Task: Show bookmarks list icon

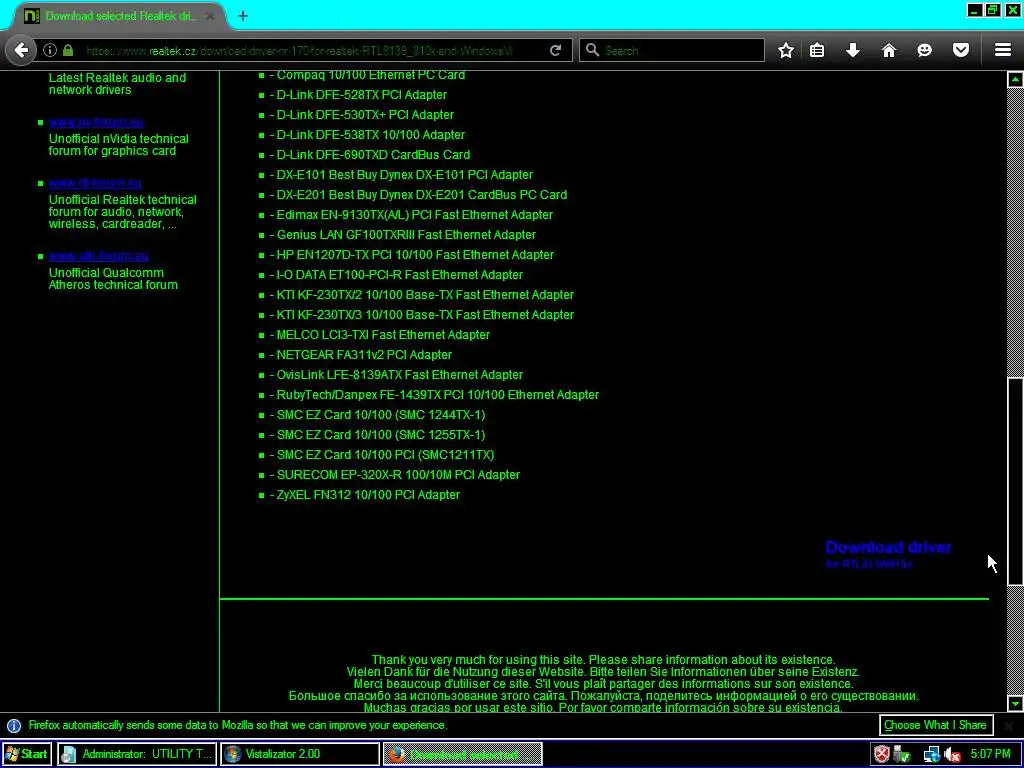Action: [817, 50]
